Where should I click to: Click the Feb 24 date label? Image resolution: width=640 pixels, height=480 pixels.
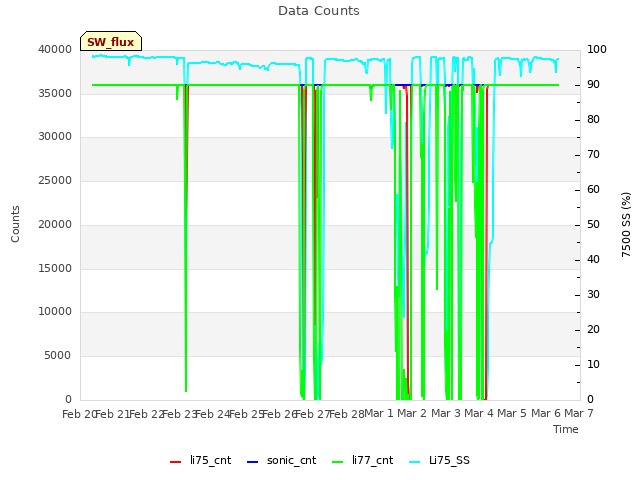(213, 414)
